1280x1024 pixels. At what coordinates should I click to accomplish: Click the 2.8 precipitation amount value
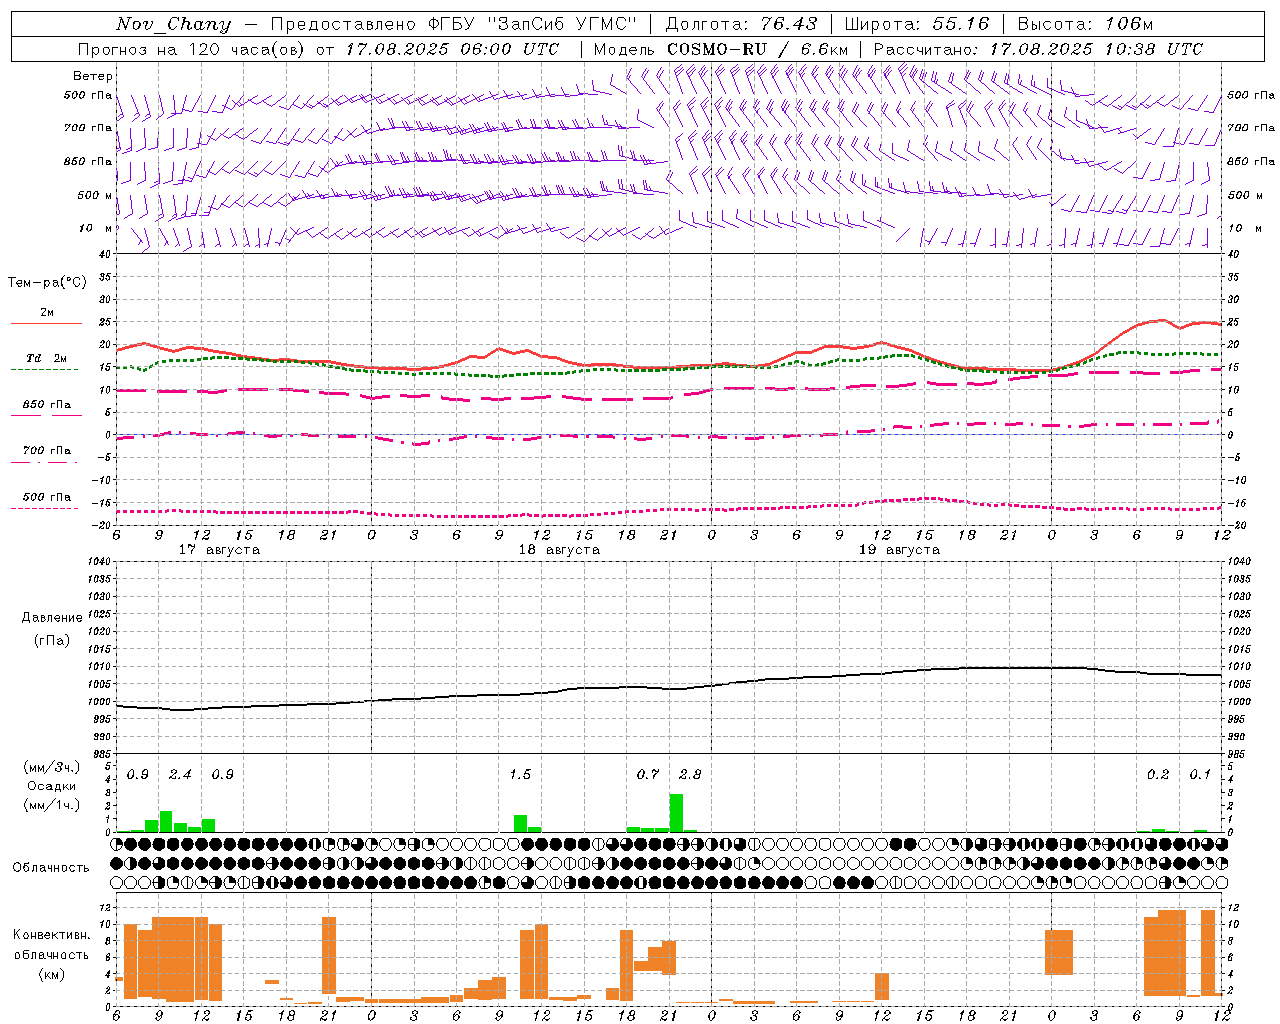[690, 775]
